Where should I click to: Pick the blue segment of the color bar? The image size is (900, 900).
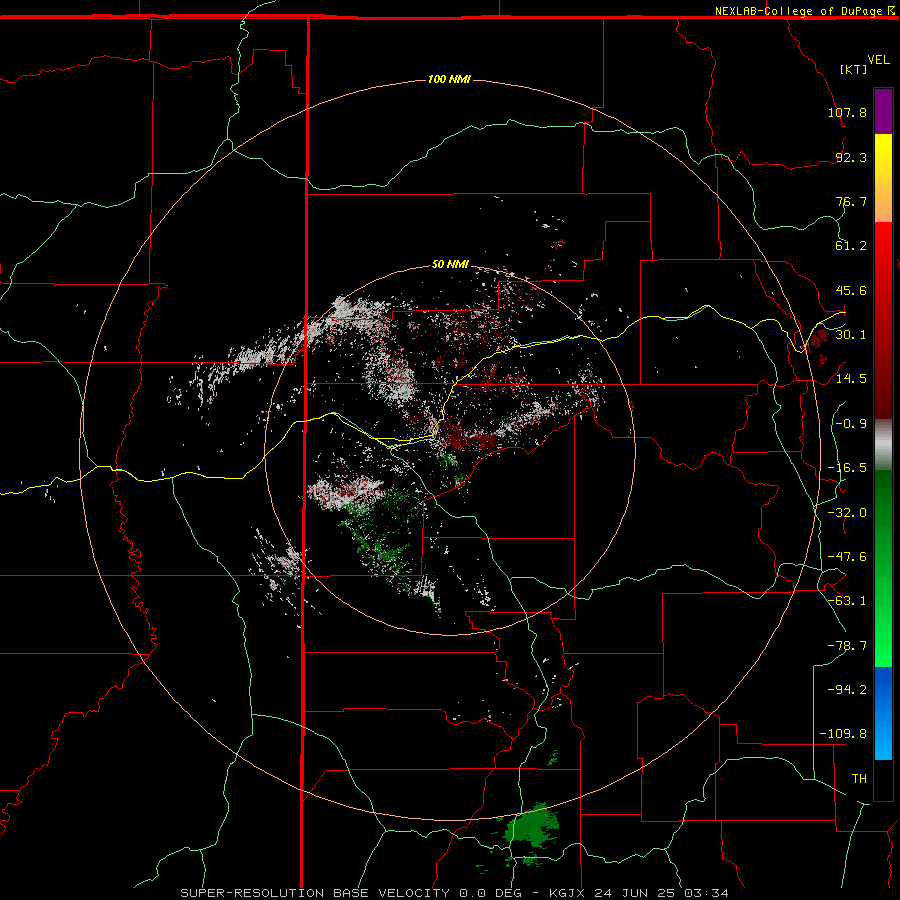coord(883,713)
